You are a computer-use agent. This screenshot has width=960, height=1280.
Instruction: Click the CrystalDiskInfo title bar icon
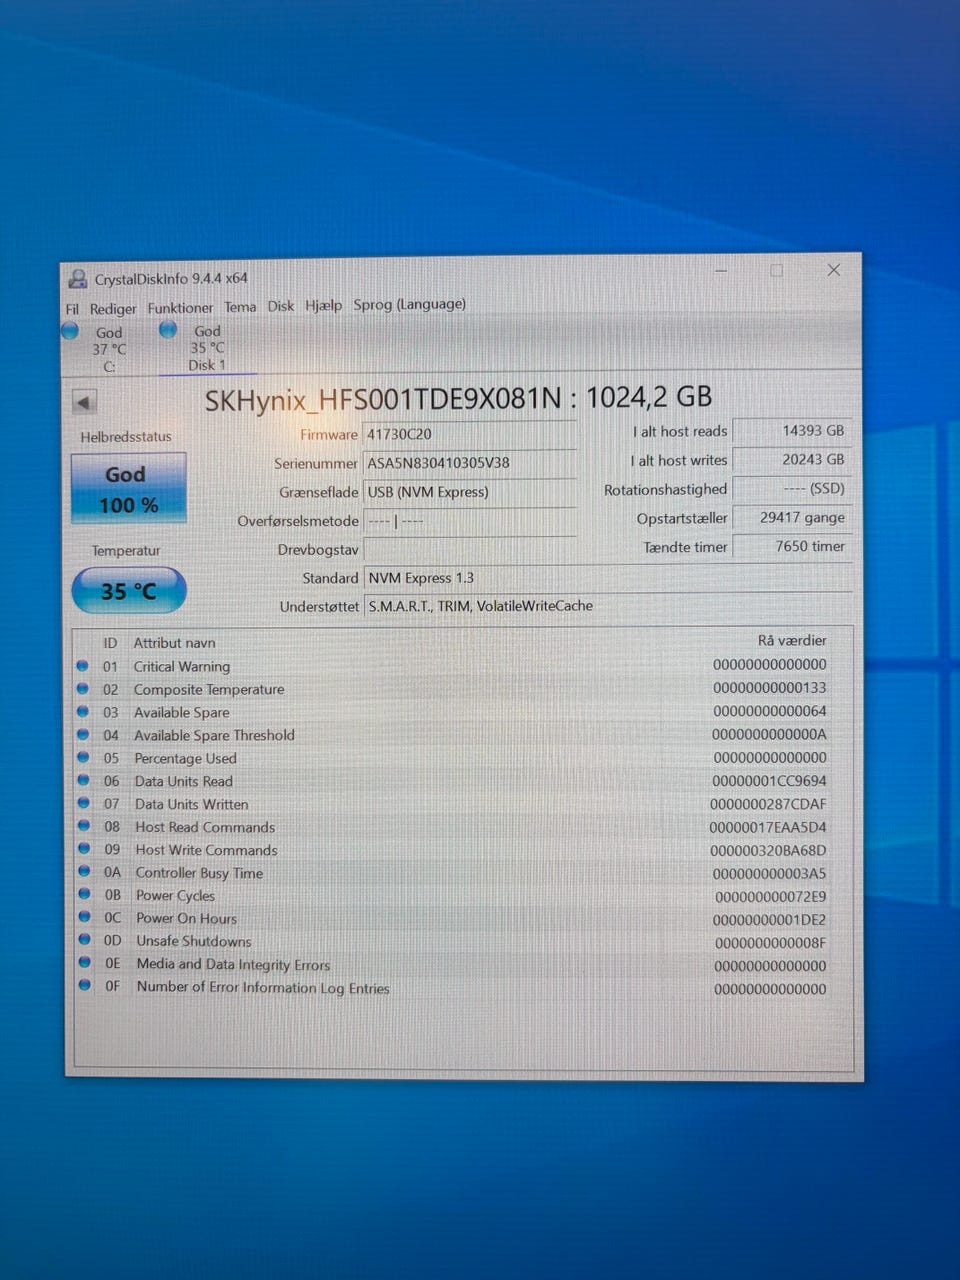point(77,280)
